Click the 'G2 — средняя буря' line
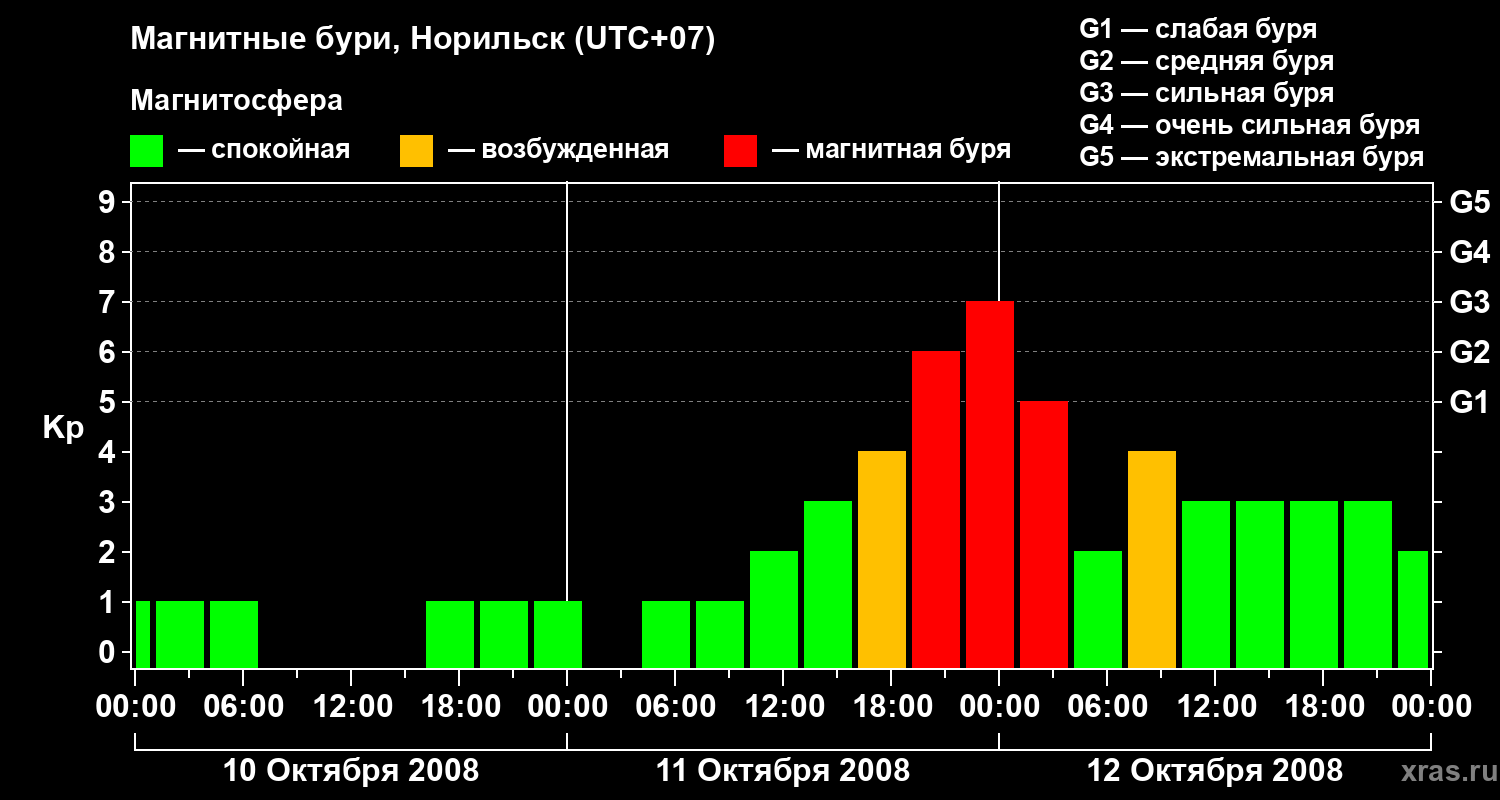The image size is (1500, 800). click(1206, 61)
